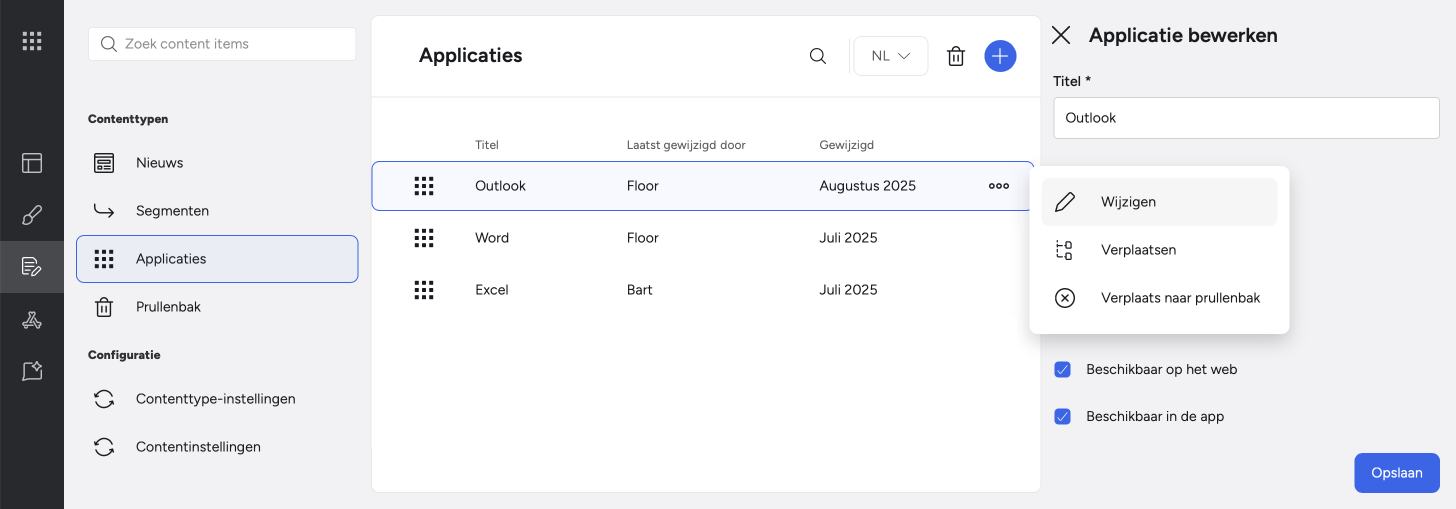This screenshot has height=509, width=1456.
Task: Choose Wijzigen from the context menu
Action: click(x=1159, y=202)
